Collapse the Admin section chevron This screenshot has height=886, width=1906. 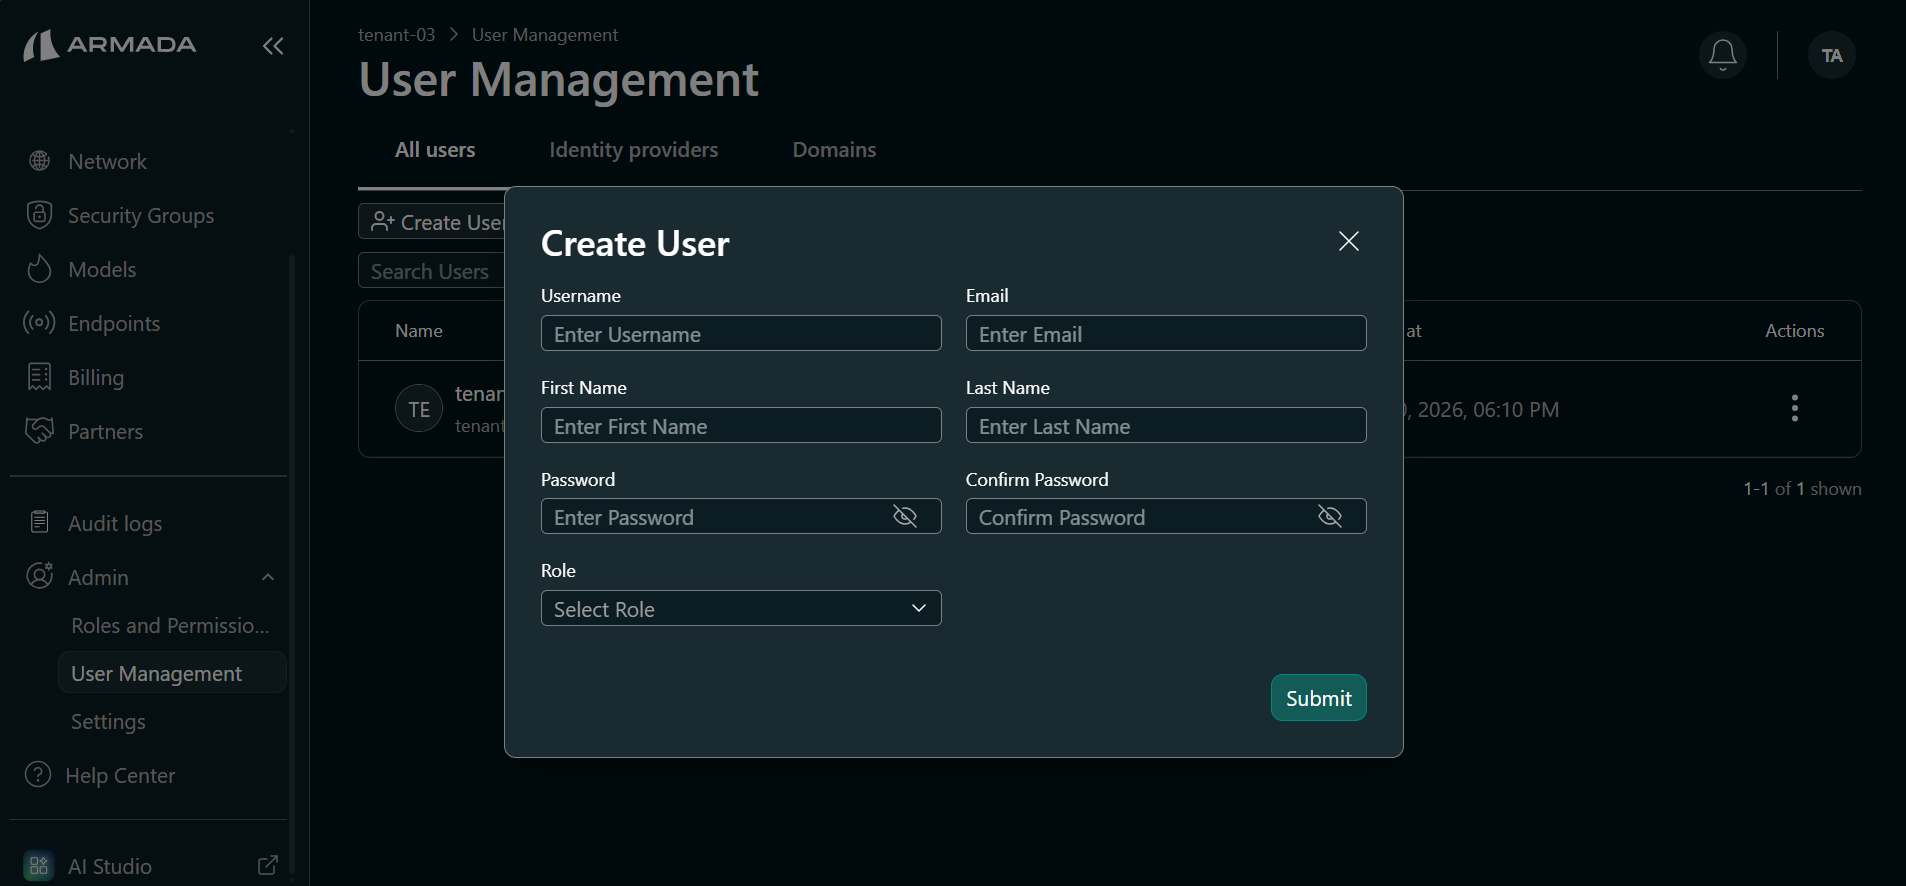(x=268, y=577)
